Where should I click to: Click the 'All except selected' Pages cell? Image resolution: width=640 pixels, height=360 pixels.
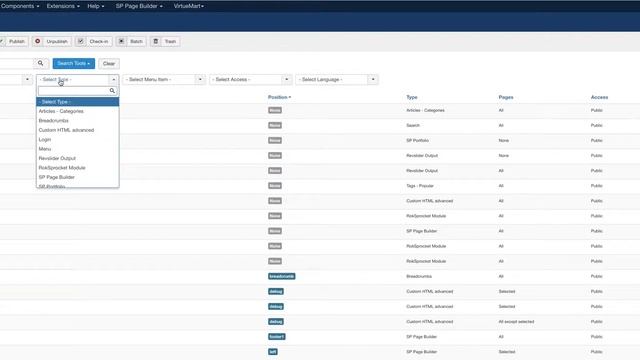516,322
